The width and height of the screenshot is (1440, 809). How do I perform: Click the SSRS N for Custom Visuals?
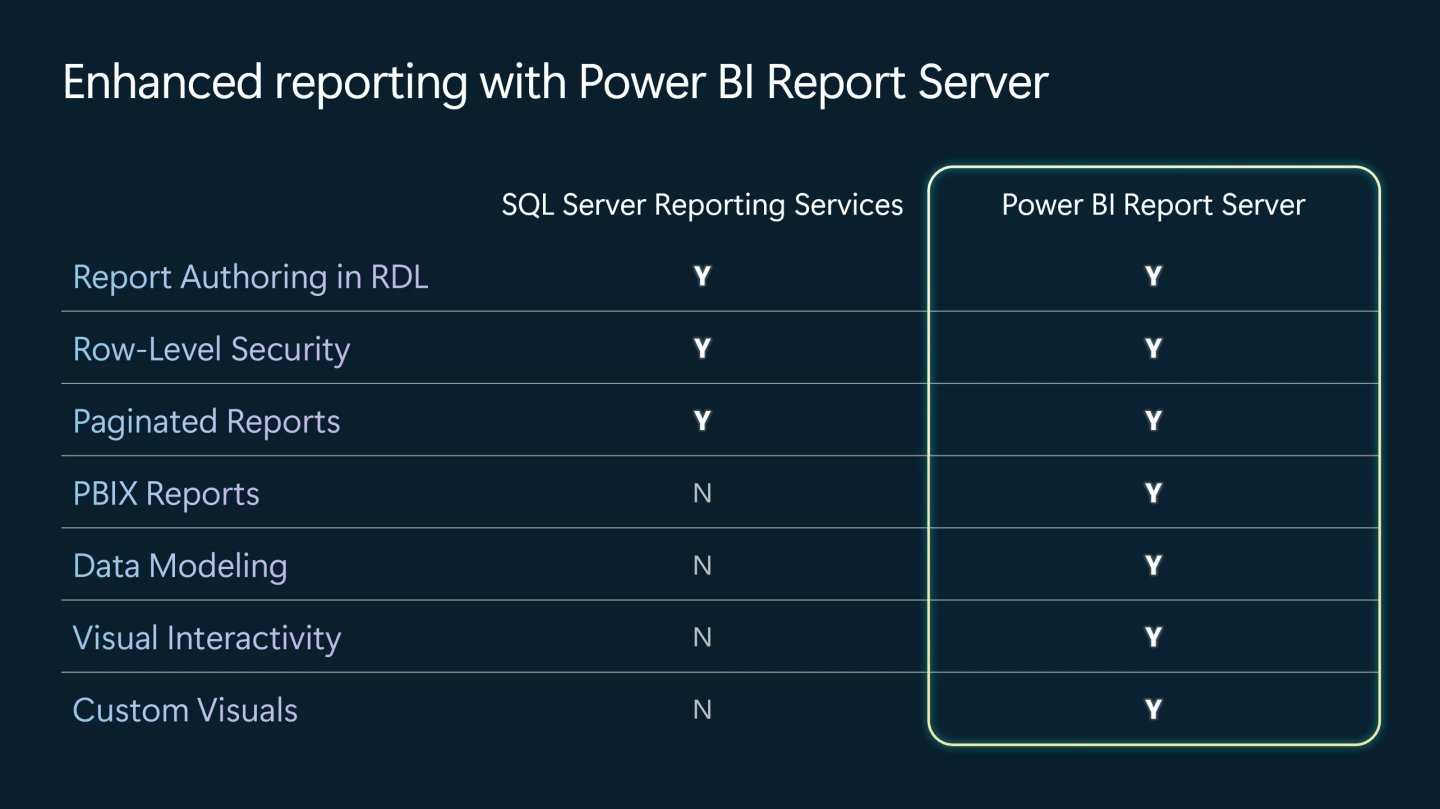(x=702, y=710)
